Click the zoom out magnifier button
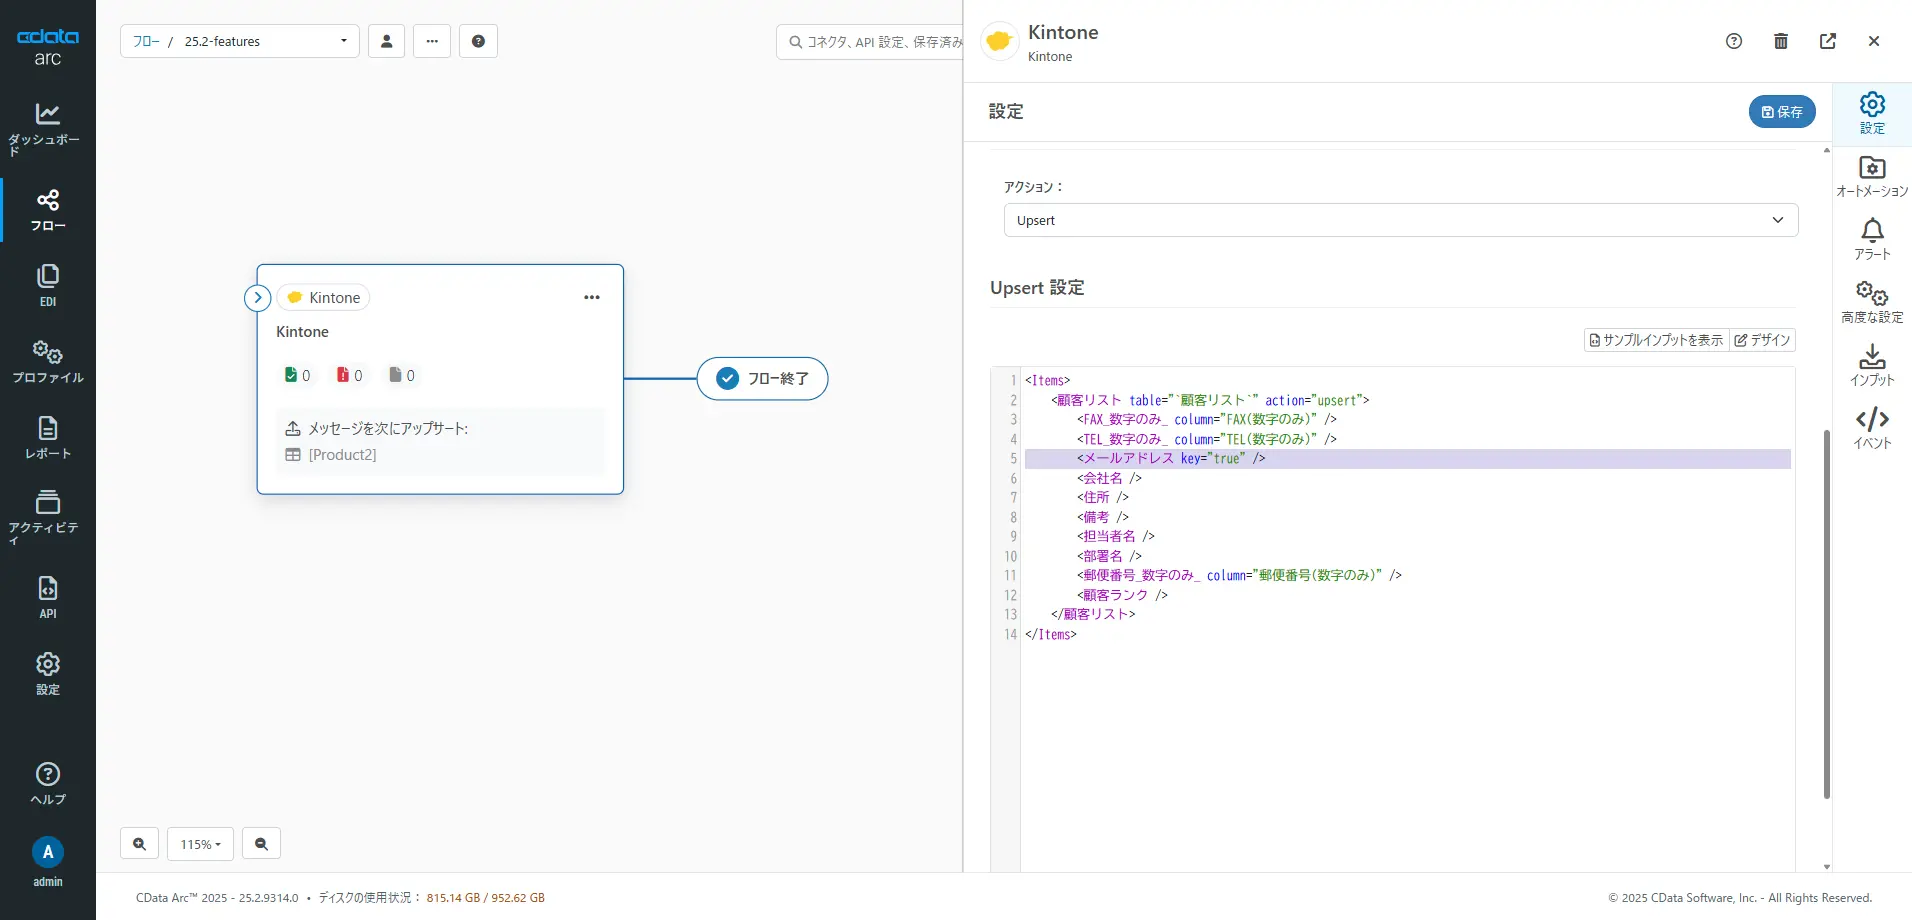Screen dimensions: 1912x920 (261, 844)
